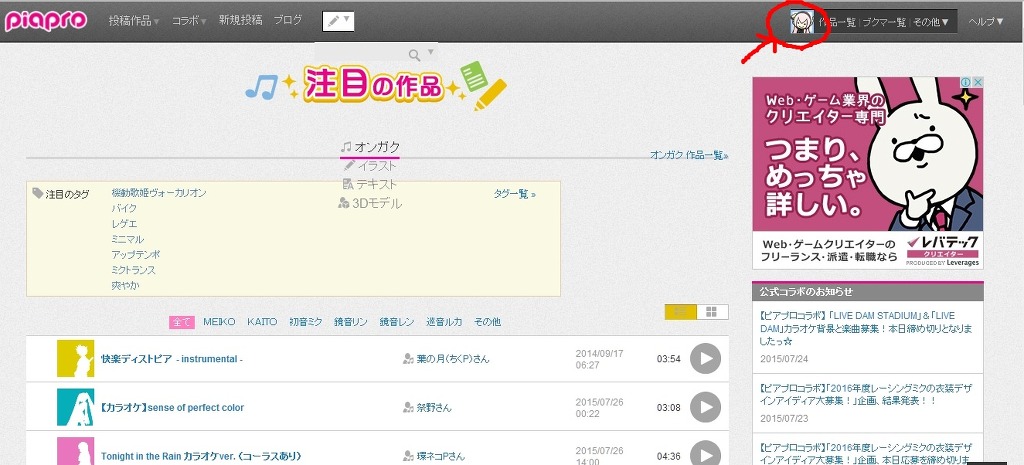Screen dimensions: 1024x465
Task: Click AdChoices info icon on advertisement
Action: [x=965, y=82]
